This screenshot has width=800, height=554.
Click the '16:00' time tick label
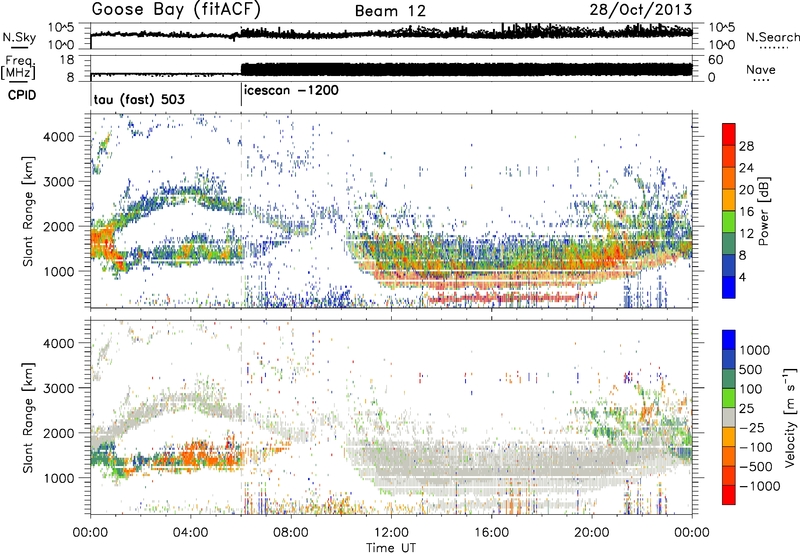491,533
